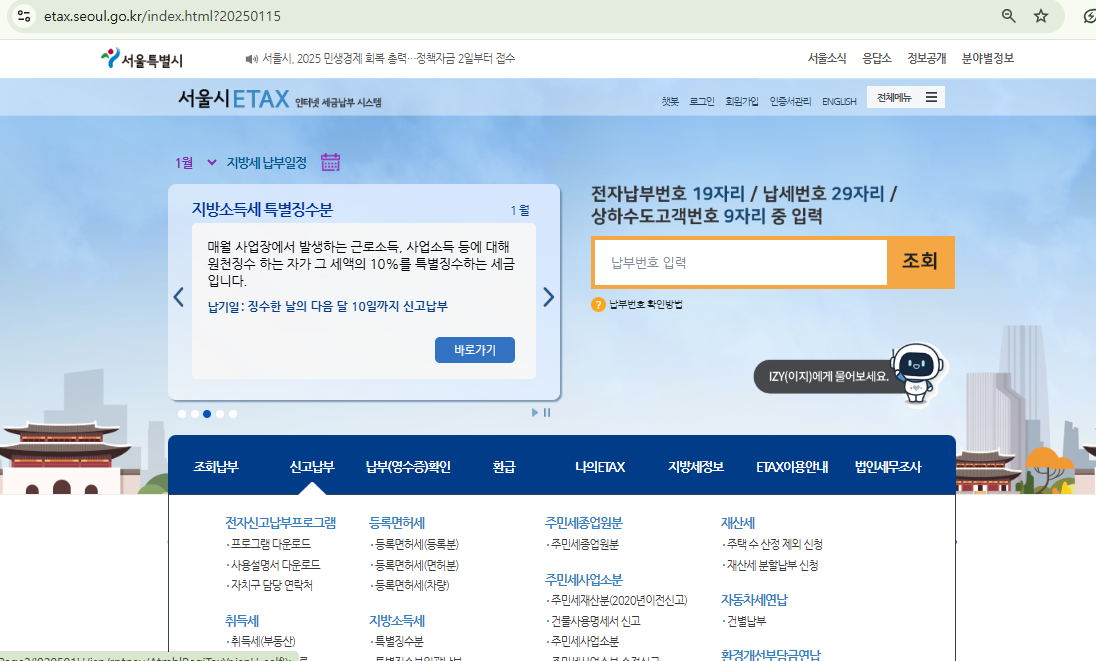This screenshot has width=1096, height=661.
Task: Click the 지방세 납부일정 heading
Action: pos(266,163)
